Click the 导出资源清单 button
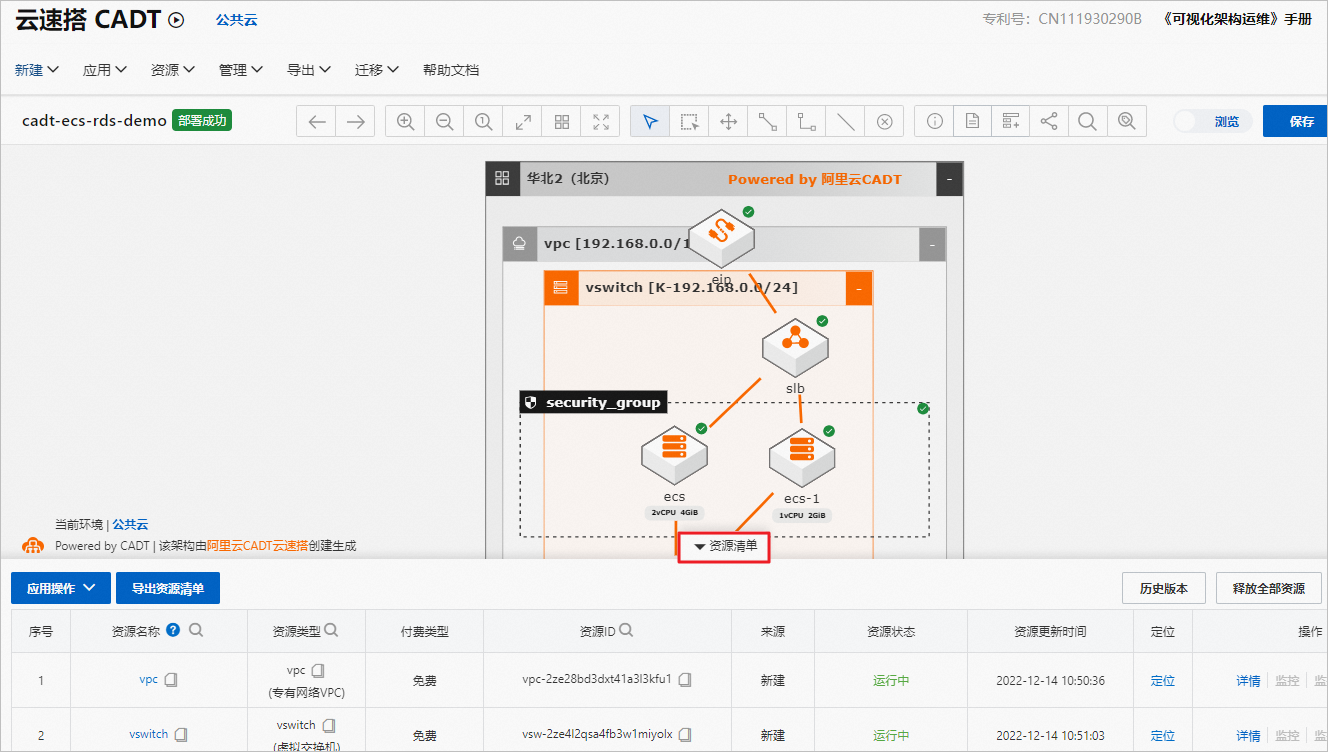 pyautogui.click(x=168, y=588)
